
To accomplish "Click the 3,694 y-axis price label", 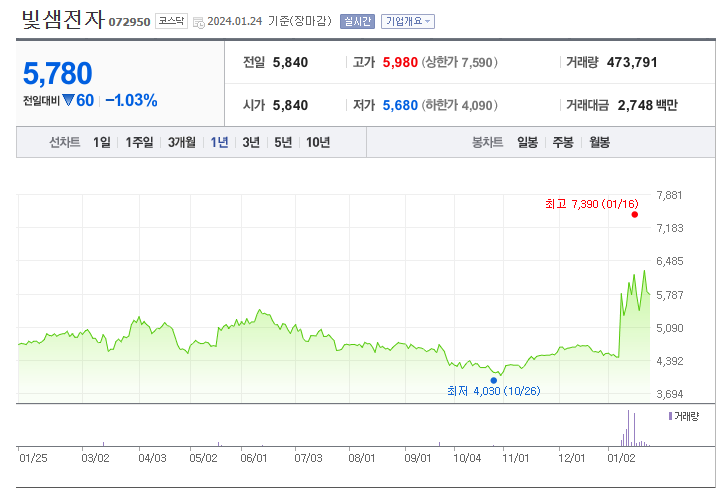I will pyautogui.click(x=669, y=394).
